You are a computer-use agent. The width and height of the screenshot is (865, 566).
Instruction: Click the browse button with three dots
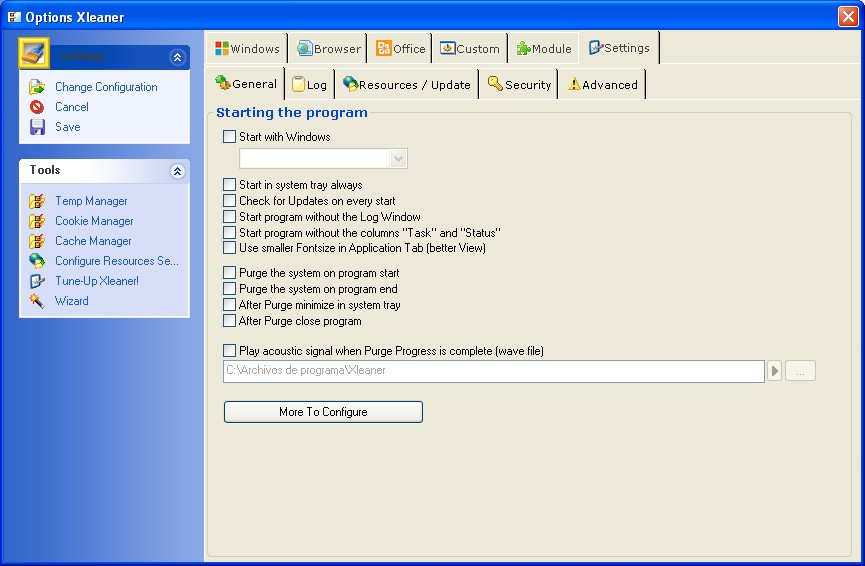[x=800, y=371]
